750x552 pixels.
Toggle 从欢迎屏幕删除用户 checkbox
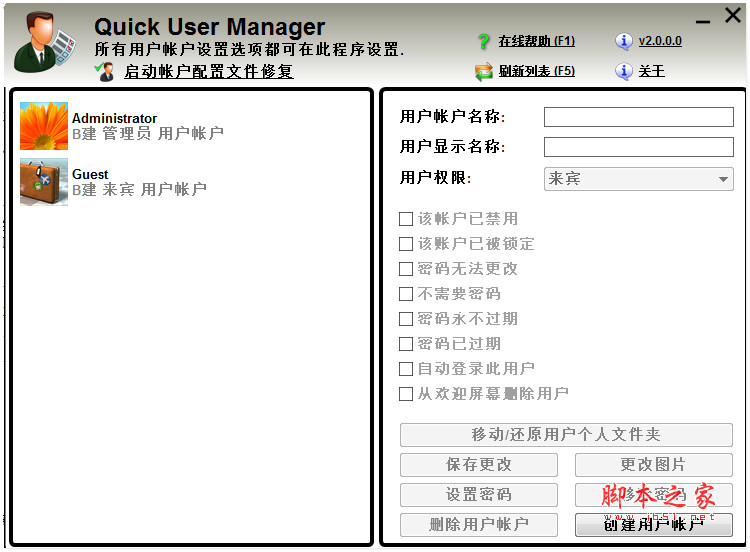(406, 394)
